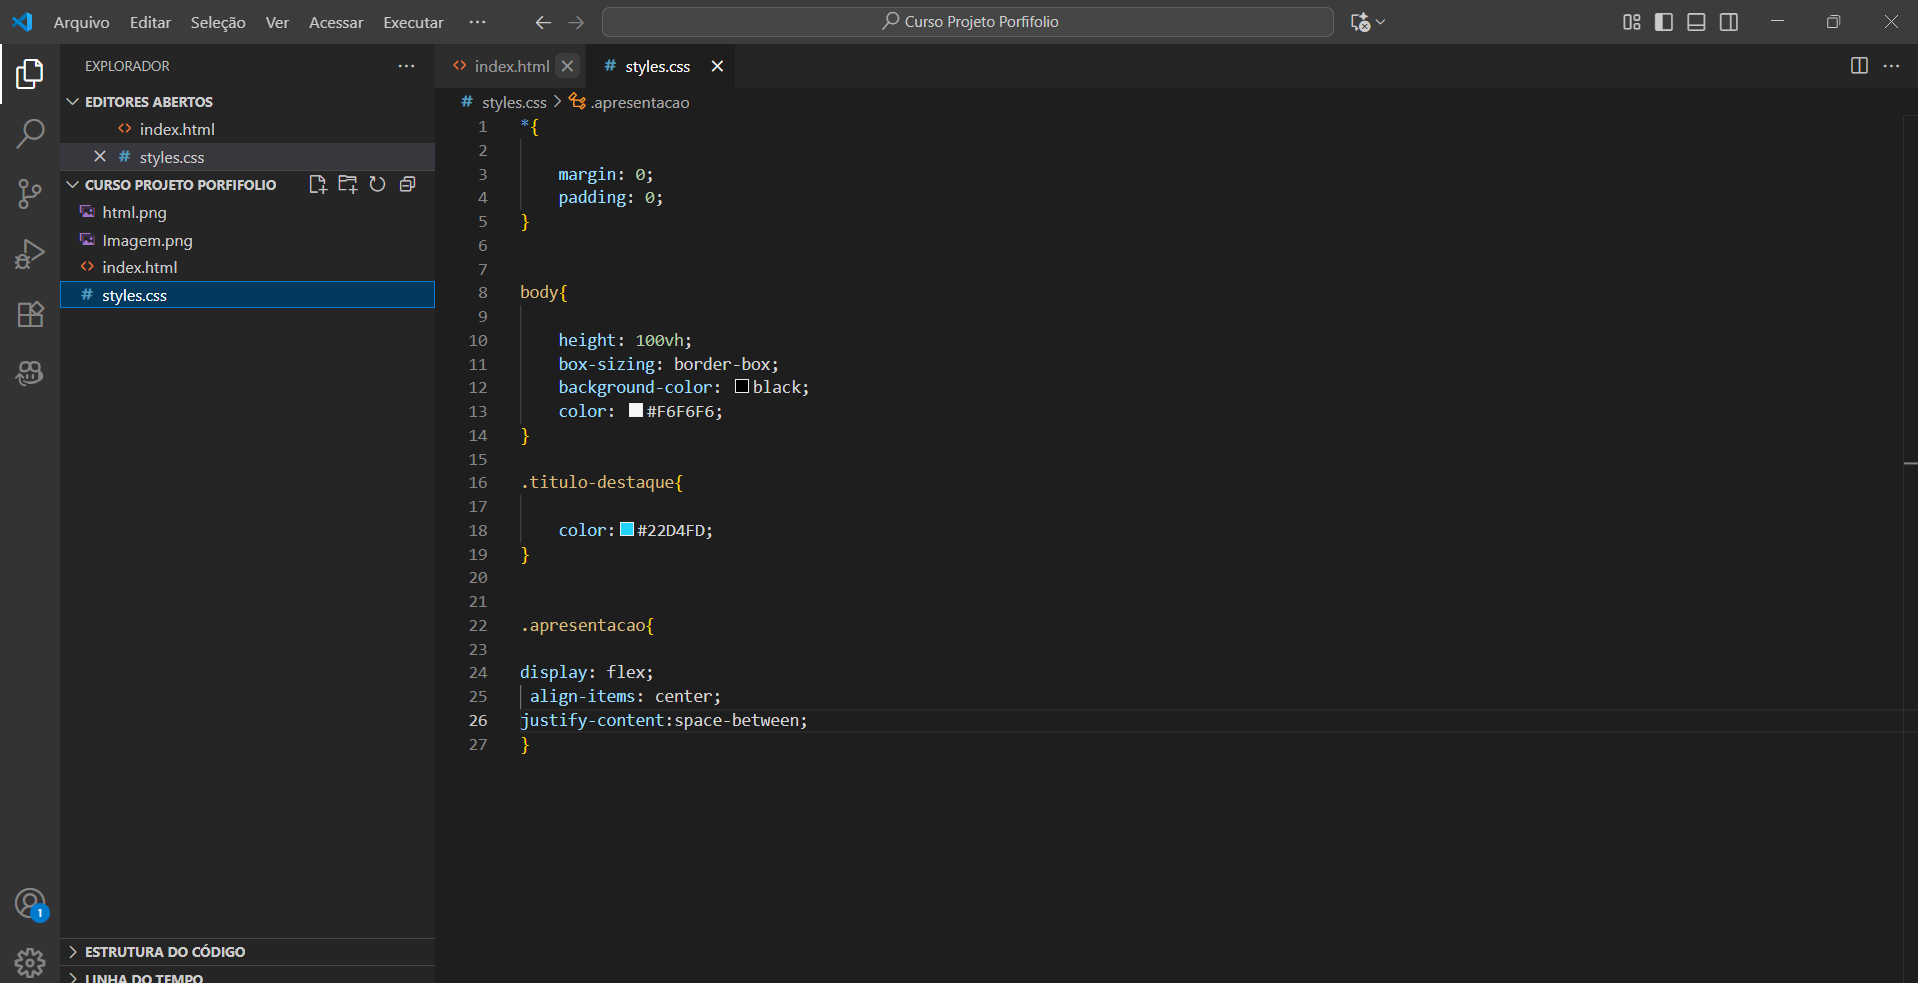Select index.html in open editors list
The width and height of the screenshot is (1918, 983).
(x=247, y=129)
